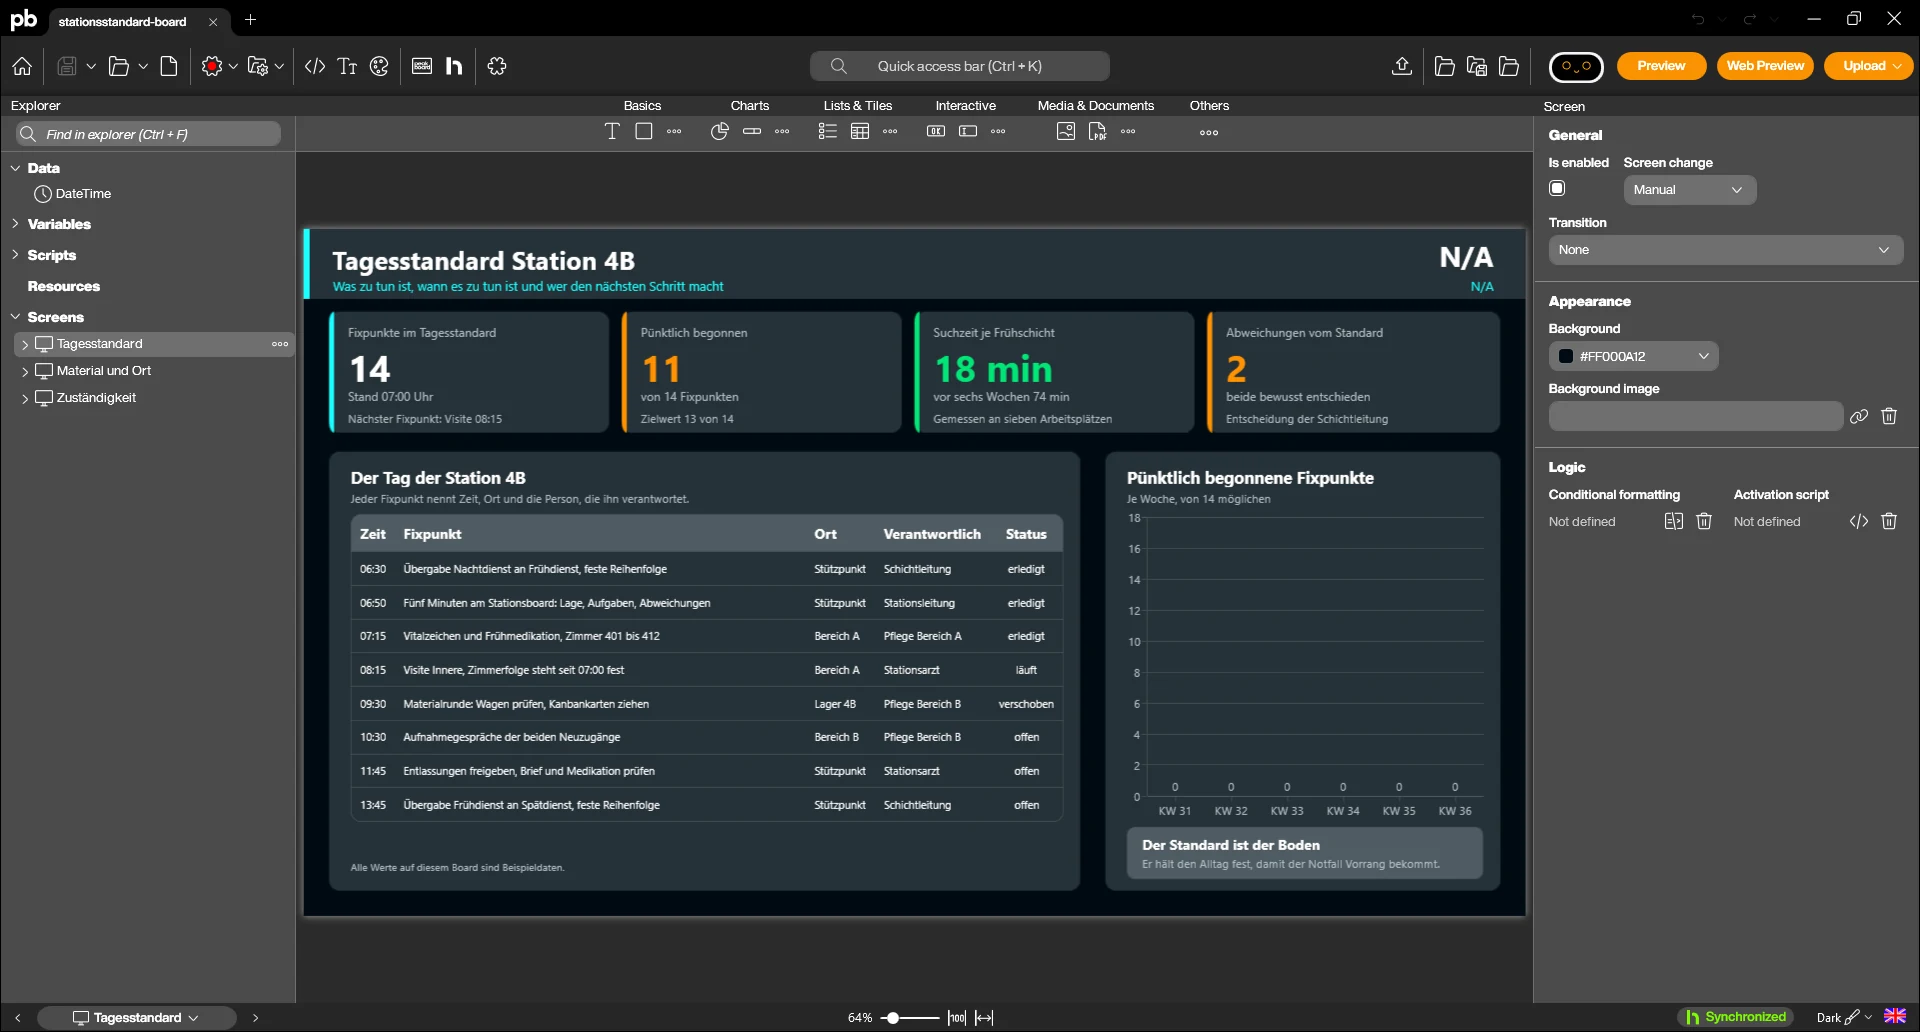Image resolution: width=1920 pixels, height=1032 pixels.
Task: Collapse the Data section
Action: tap(15, 168)
